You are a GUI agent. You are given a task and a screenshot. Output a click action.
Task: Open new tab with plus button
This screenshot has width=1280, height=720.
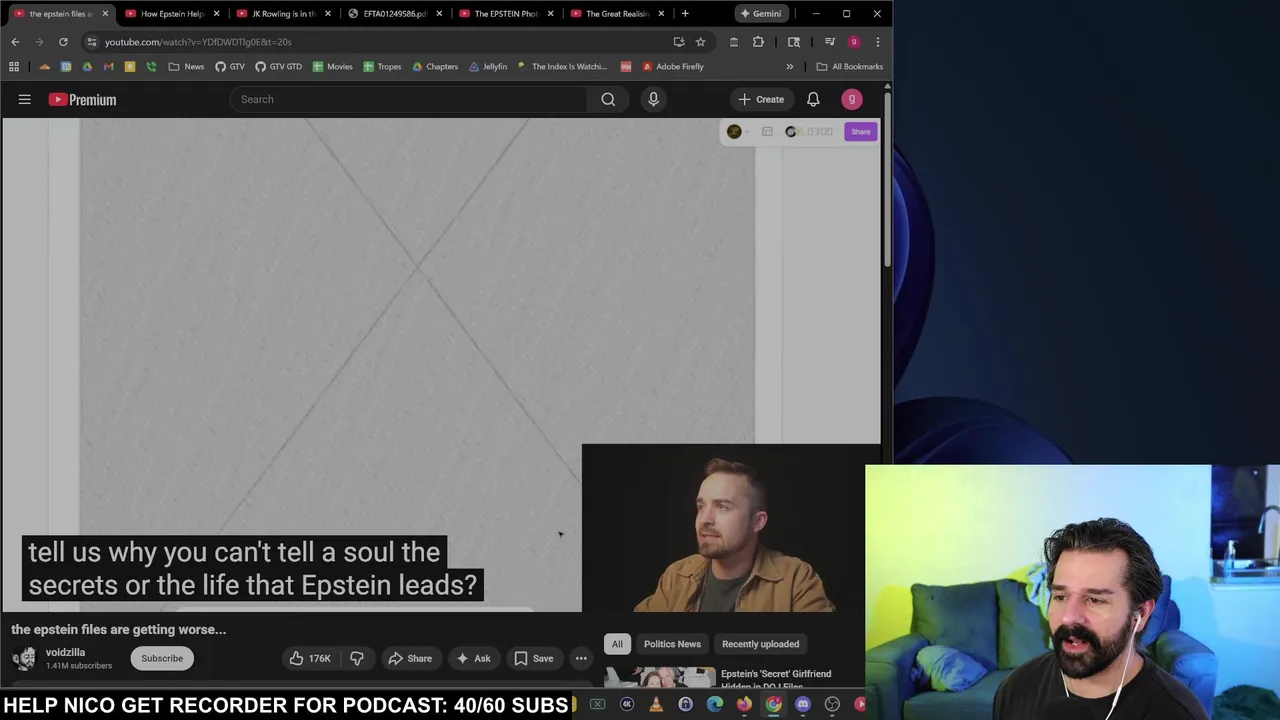pyautogui.click(x=685, y=14)
